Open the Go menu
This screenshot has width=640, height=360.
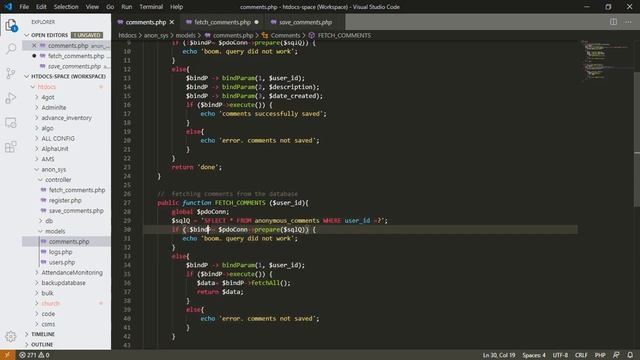[110, 7]
